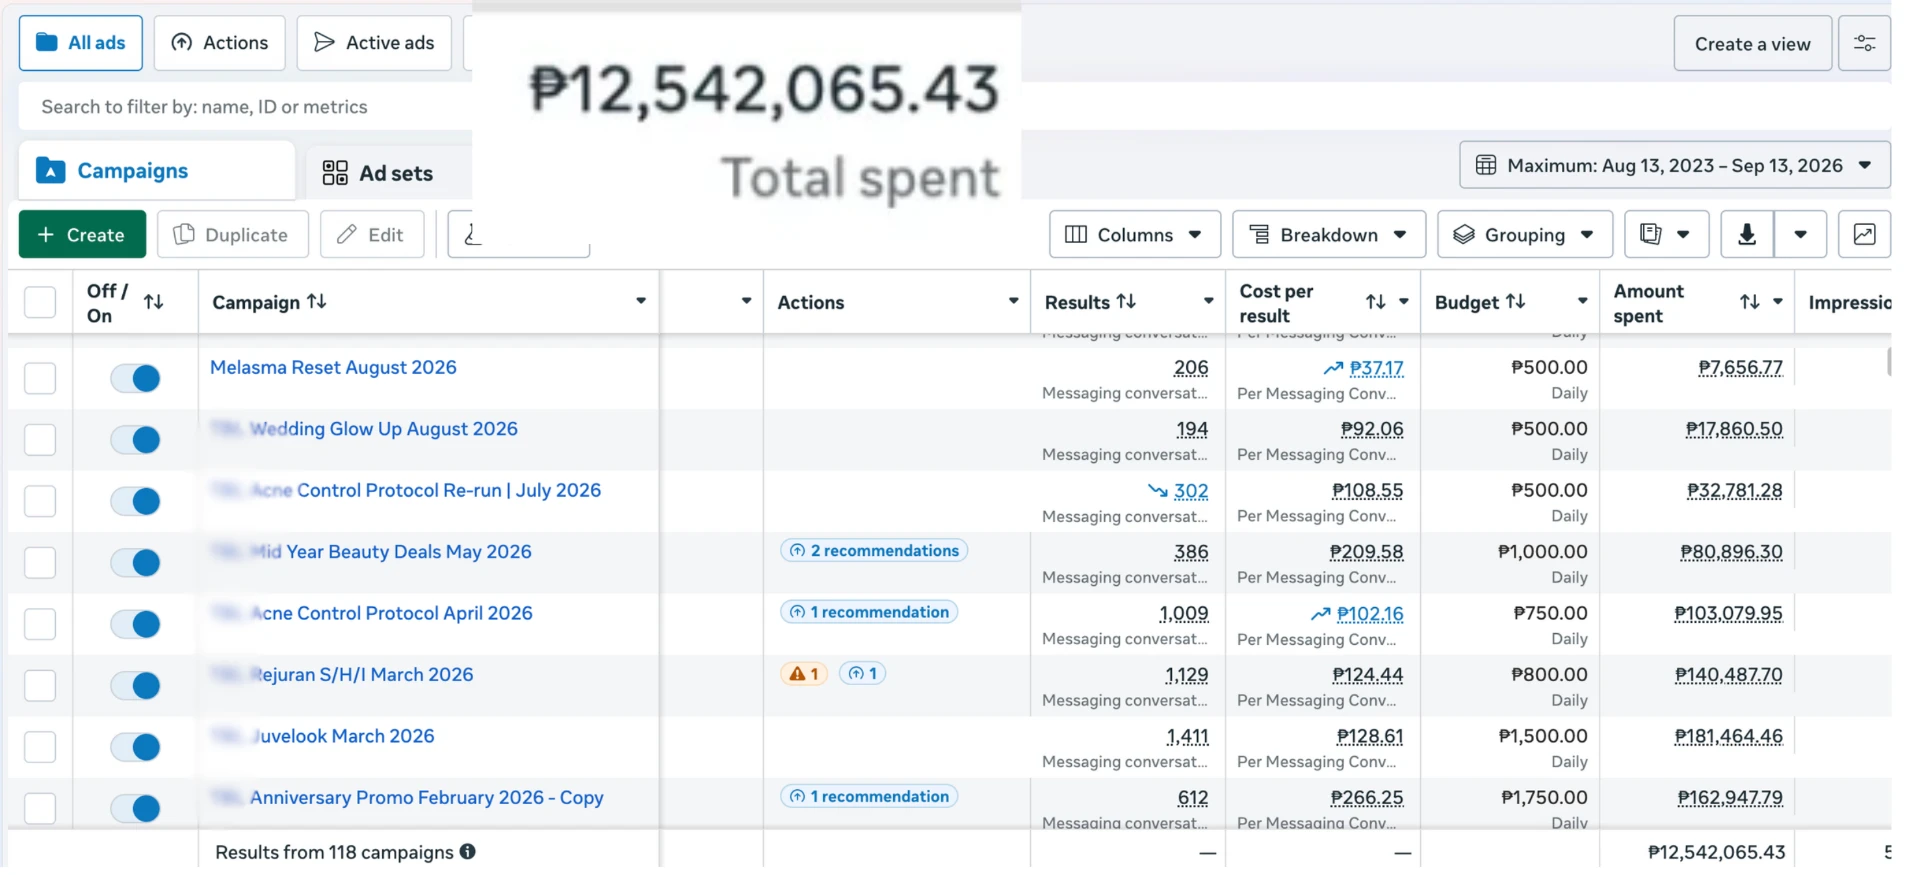Open the view settings sliders icon
The height and width of the screenshot is (875, 1920).
[1864, 44]
